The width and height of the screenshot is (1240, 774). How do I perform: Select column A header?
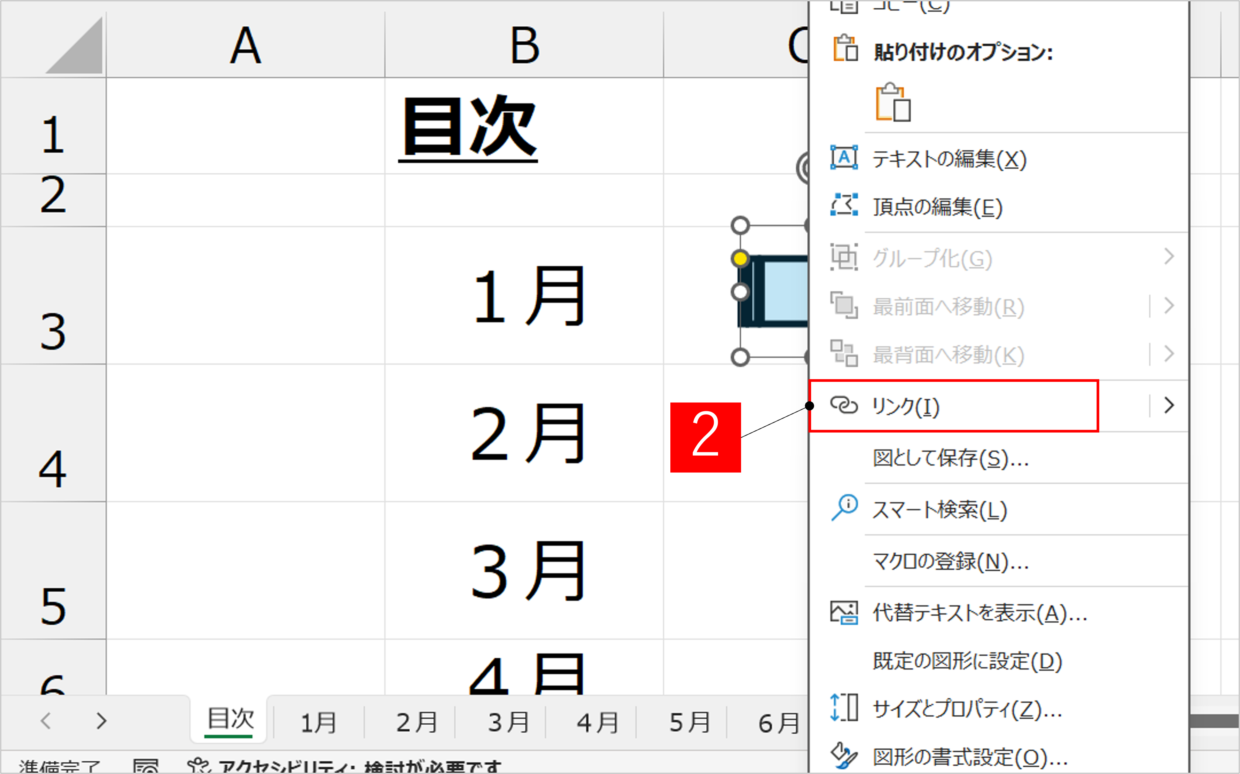tap(245, 45)
